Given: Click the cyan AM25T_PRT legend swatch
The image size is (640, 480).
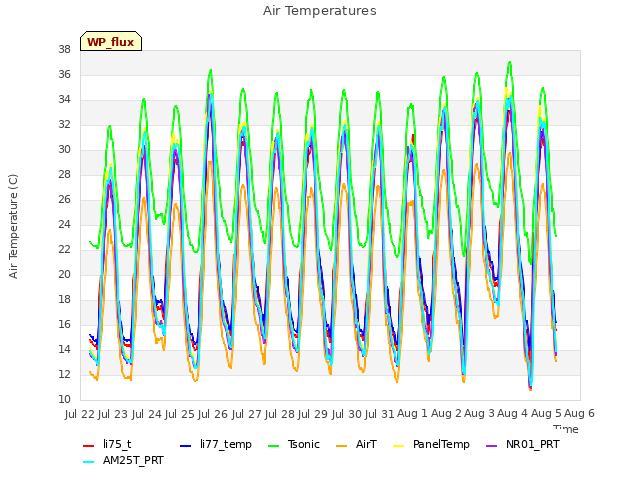Looking at the screenshot, I should coord(89,462).
